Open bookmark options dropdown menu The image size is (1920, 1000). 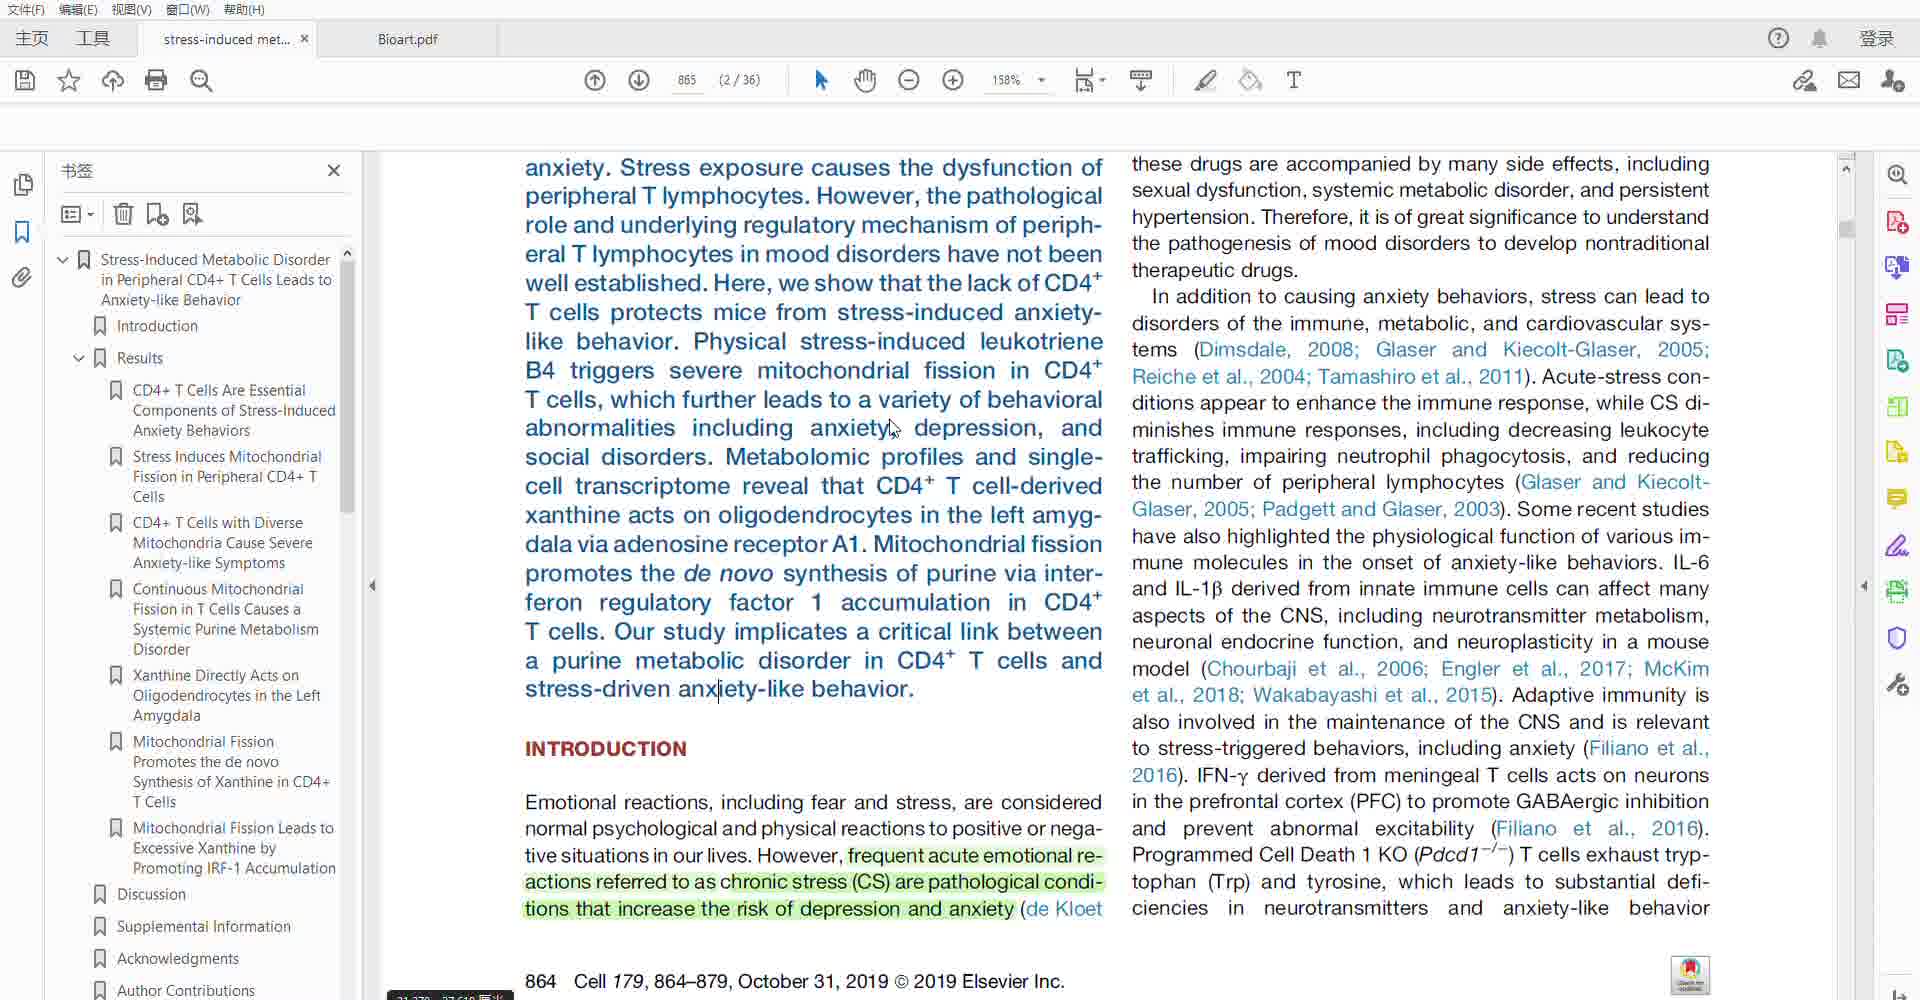click(x=77, y=214)
